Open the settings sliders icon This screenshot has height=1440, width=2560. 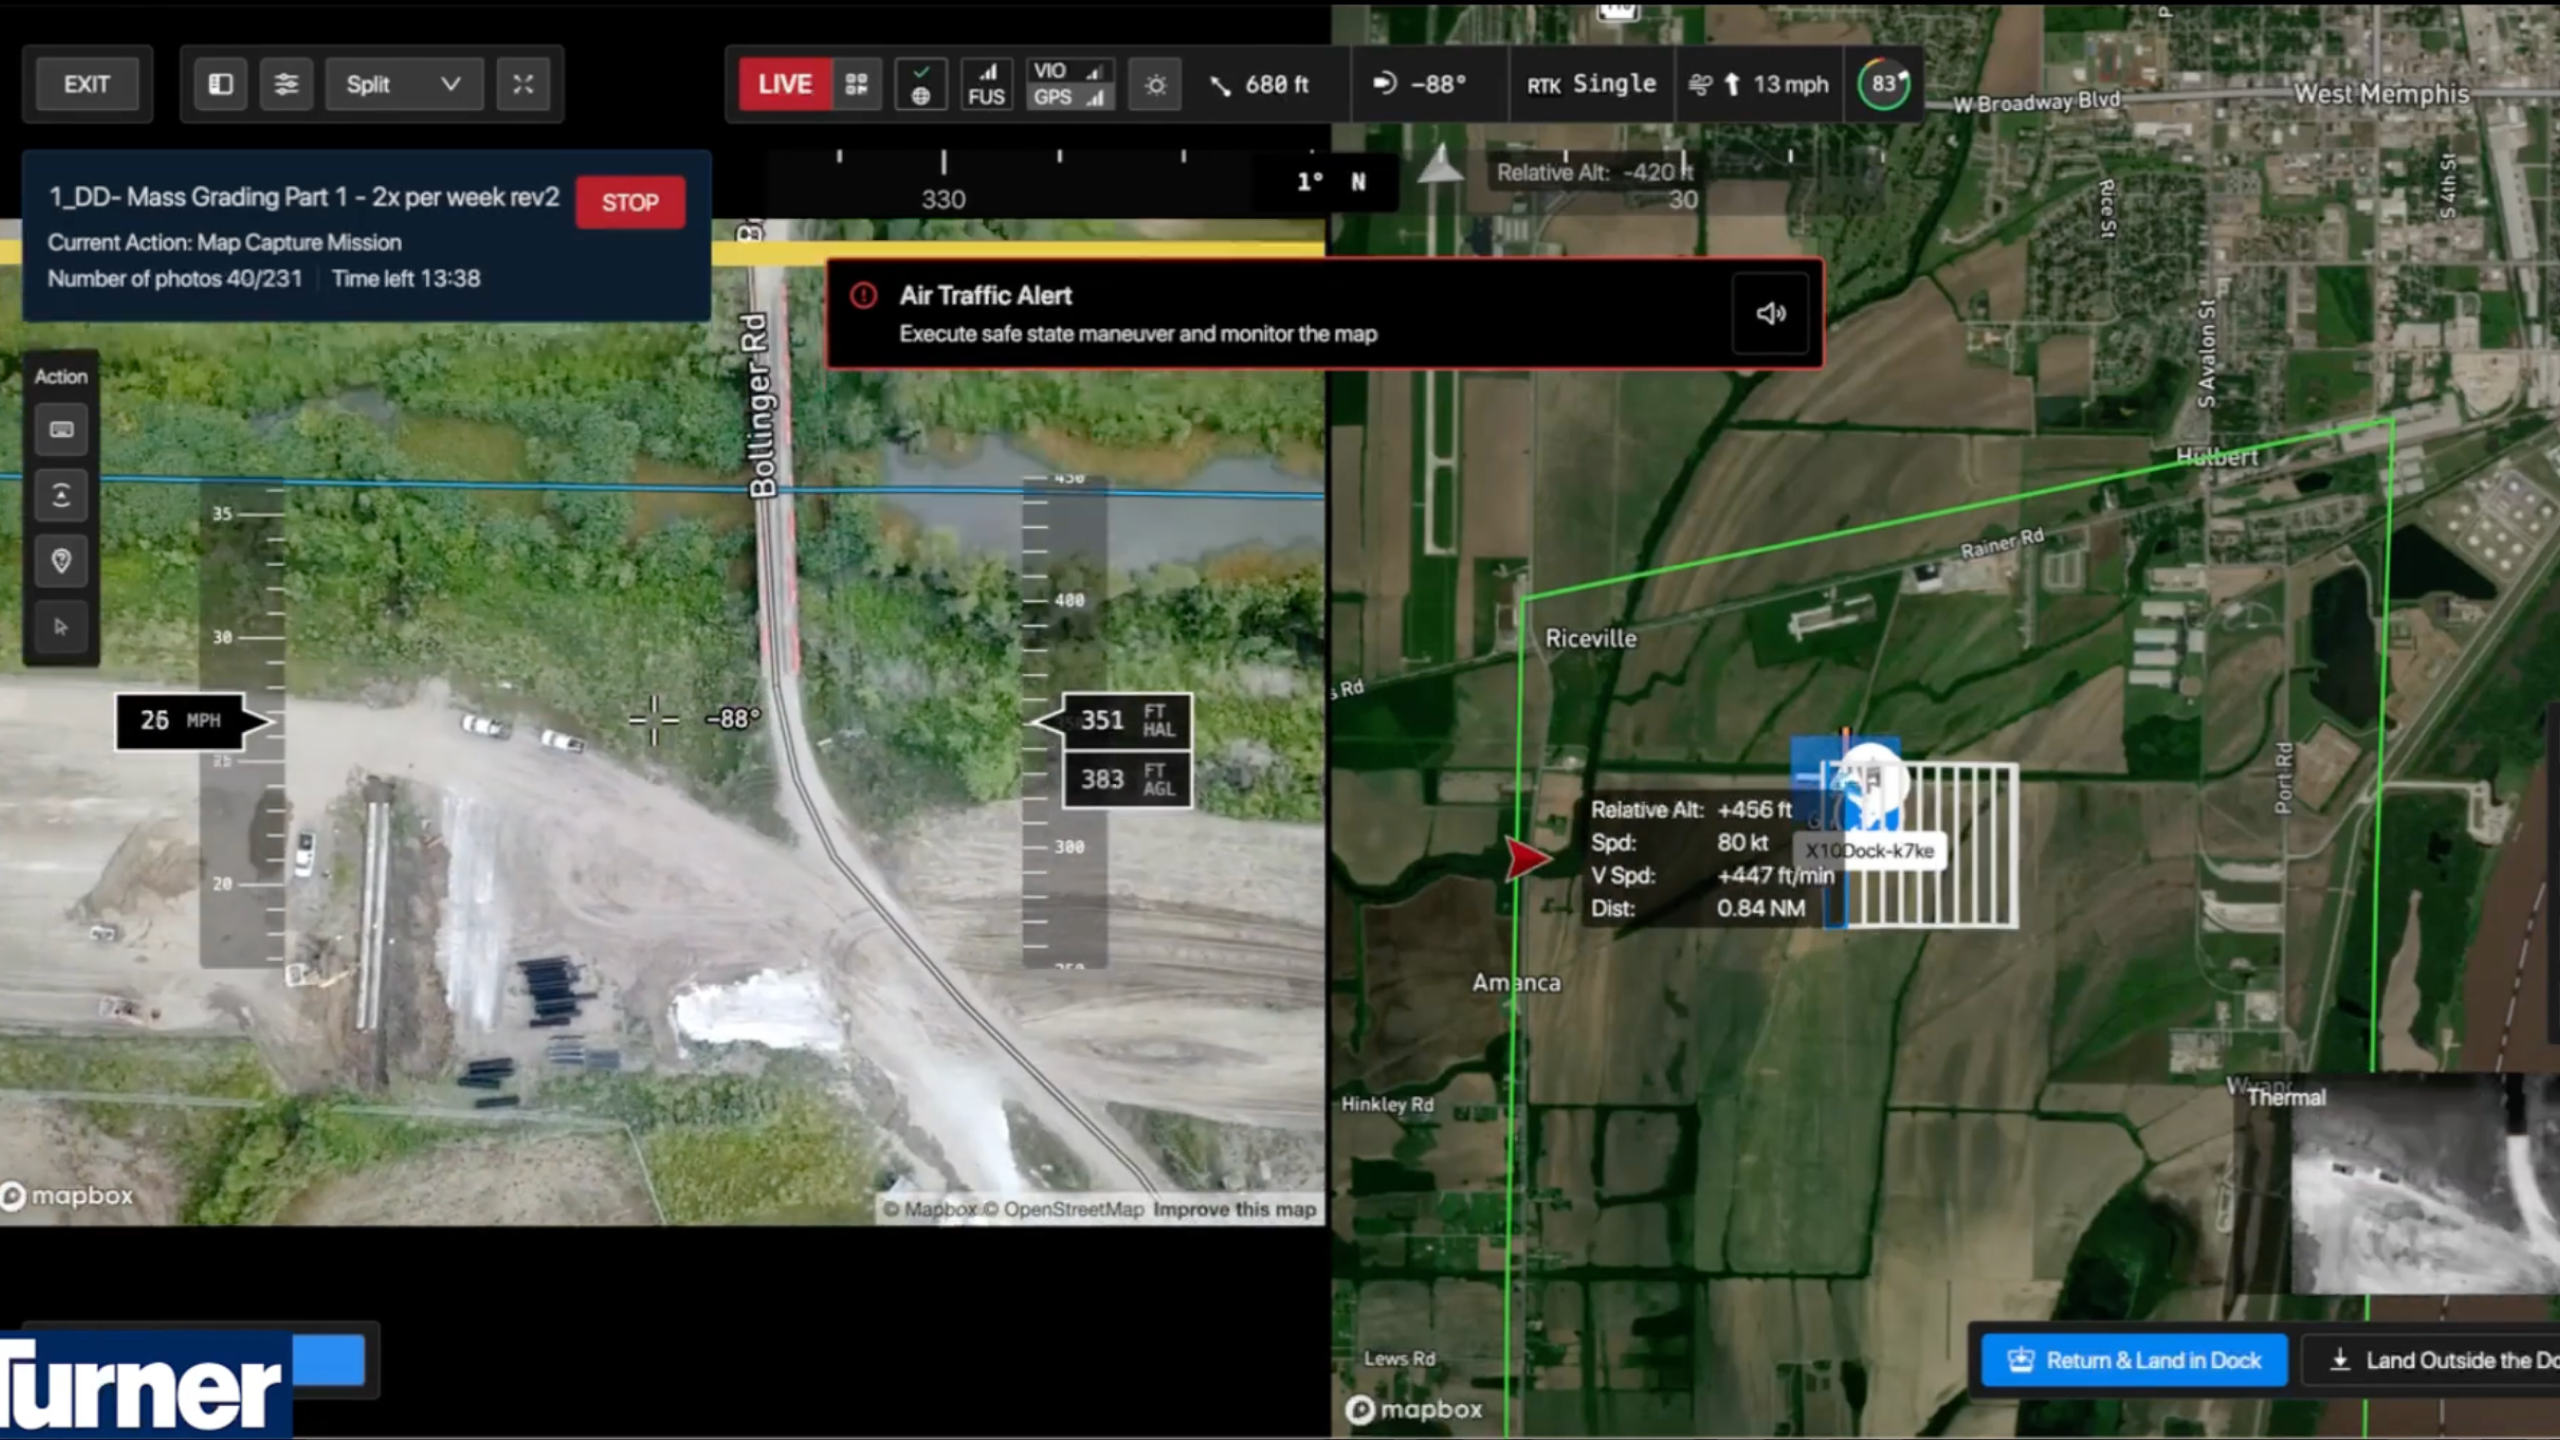coord(286,84)
